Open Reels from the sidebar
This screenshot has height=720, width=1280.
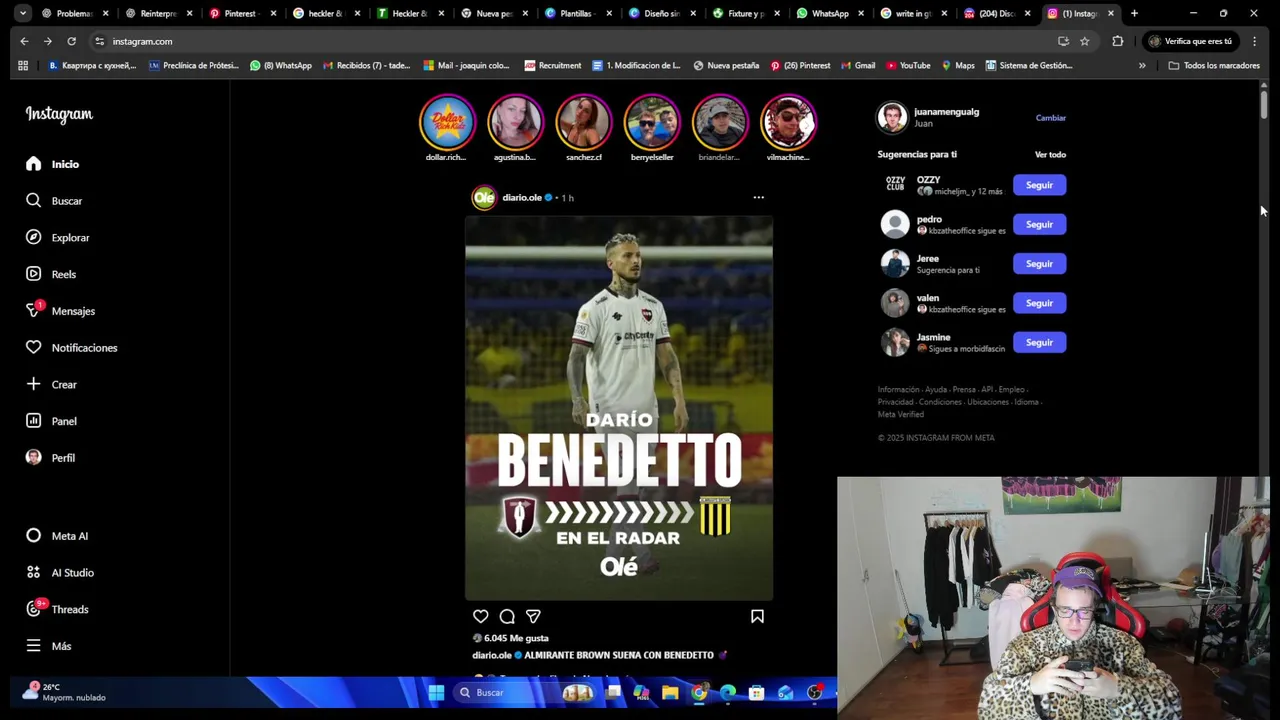point(50,274)
